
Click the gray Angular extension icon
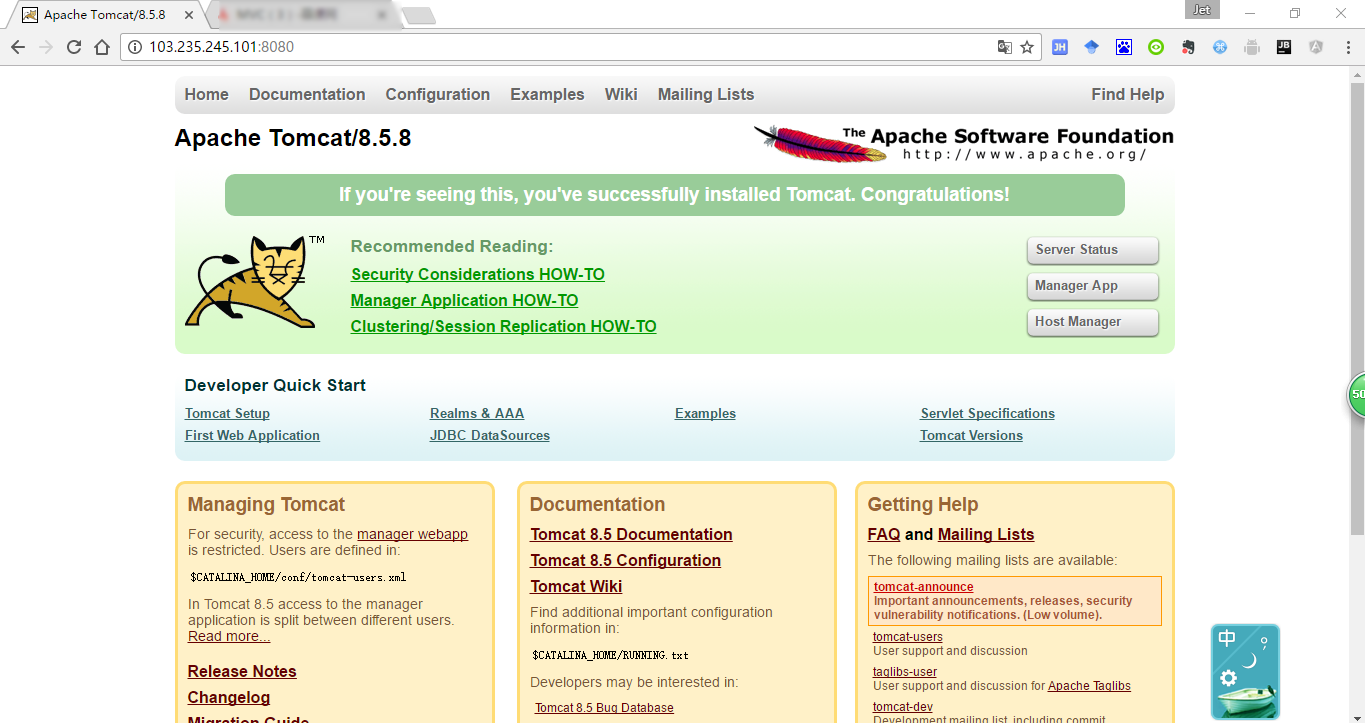point(1316,47)
